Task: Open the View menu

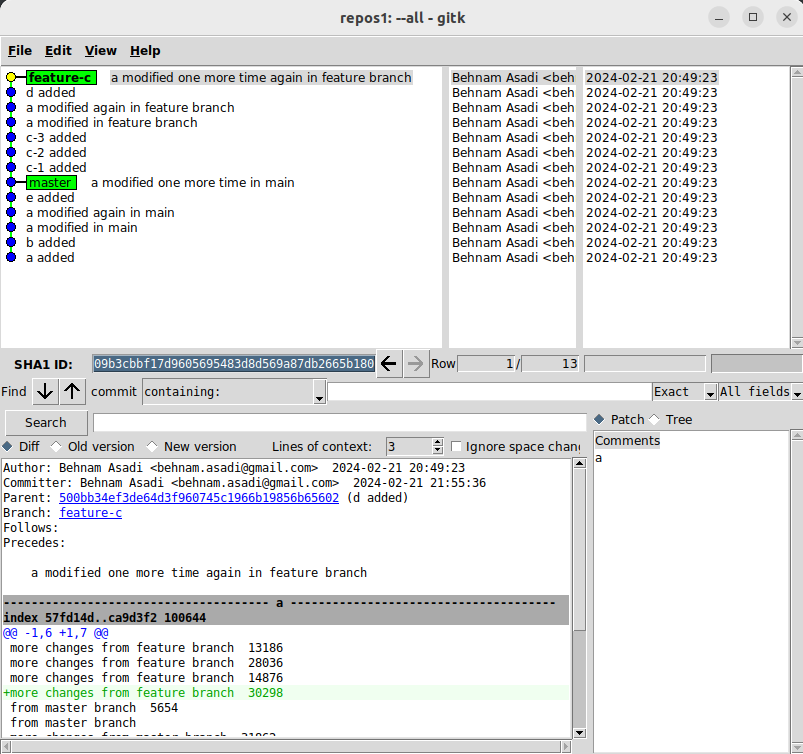Action: click(x=101, y=51)
